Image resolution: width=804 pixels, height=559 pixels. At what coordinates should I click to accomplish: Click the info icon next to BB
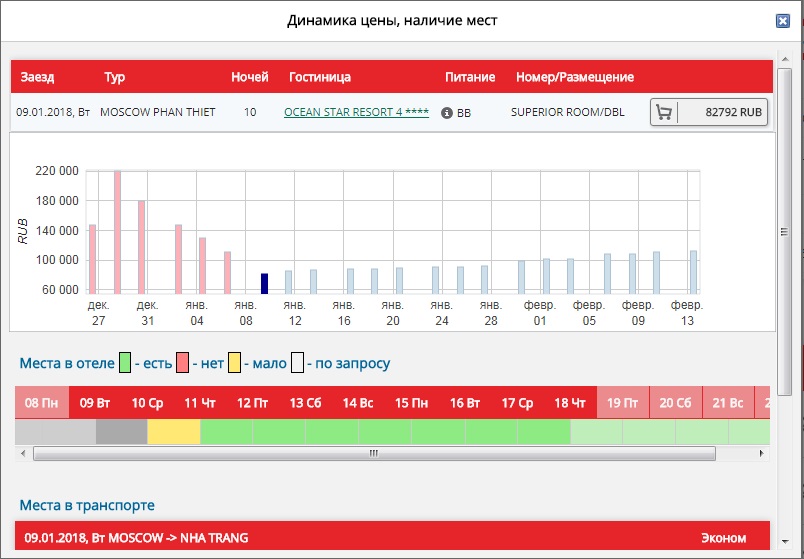point(446,113)
